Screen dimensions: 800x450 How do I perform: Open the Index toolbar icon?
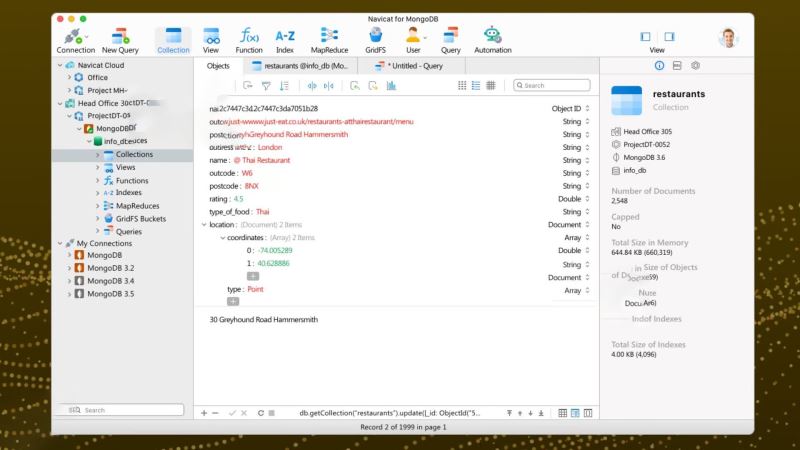(285, 40)
